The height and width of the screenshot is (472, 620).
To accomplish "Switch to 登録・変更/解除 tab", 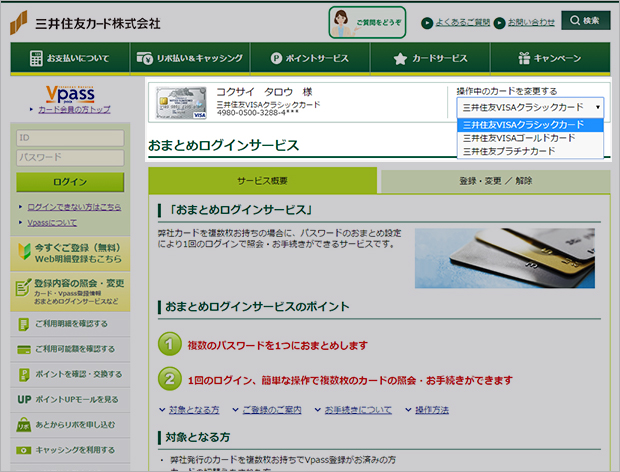I will pos(495,181).
